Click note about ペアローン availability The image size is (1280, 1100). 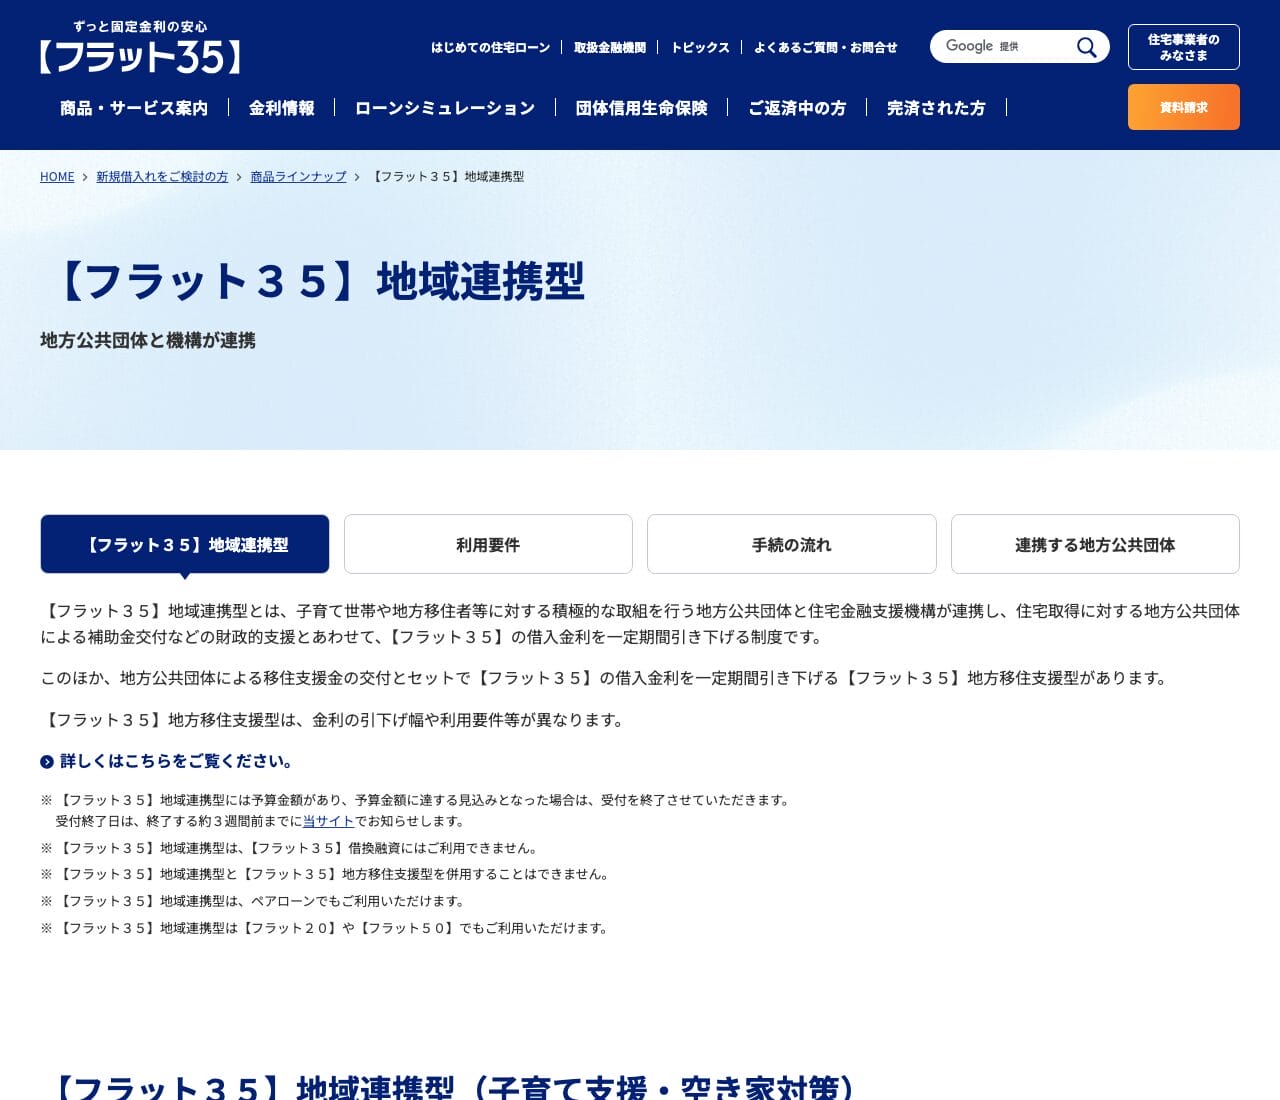point(254,901)
